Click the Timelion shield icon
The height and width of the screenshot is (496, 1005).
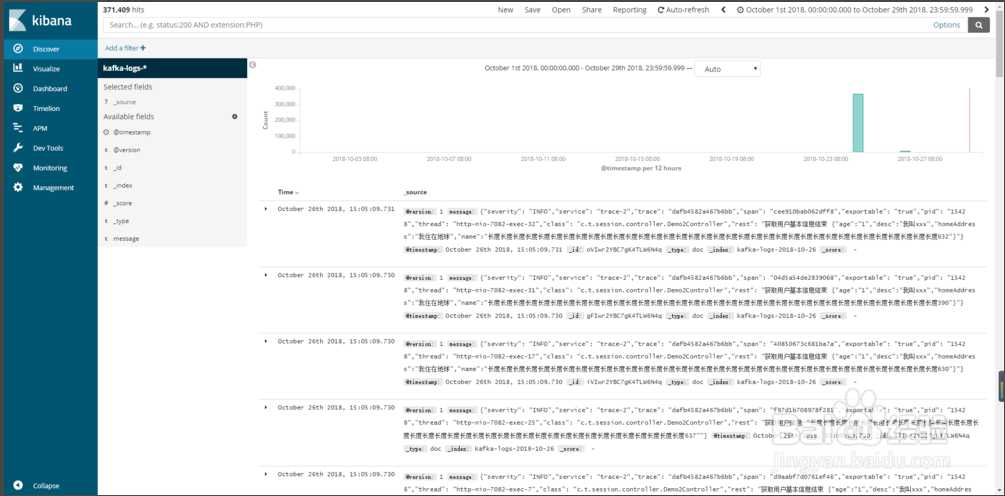(x=18, y=108)
